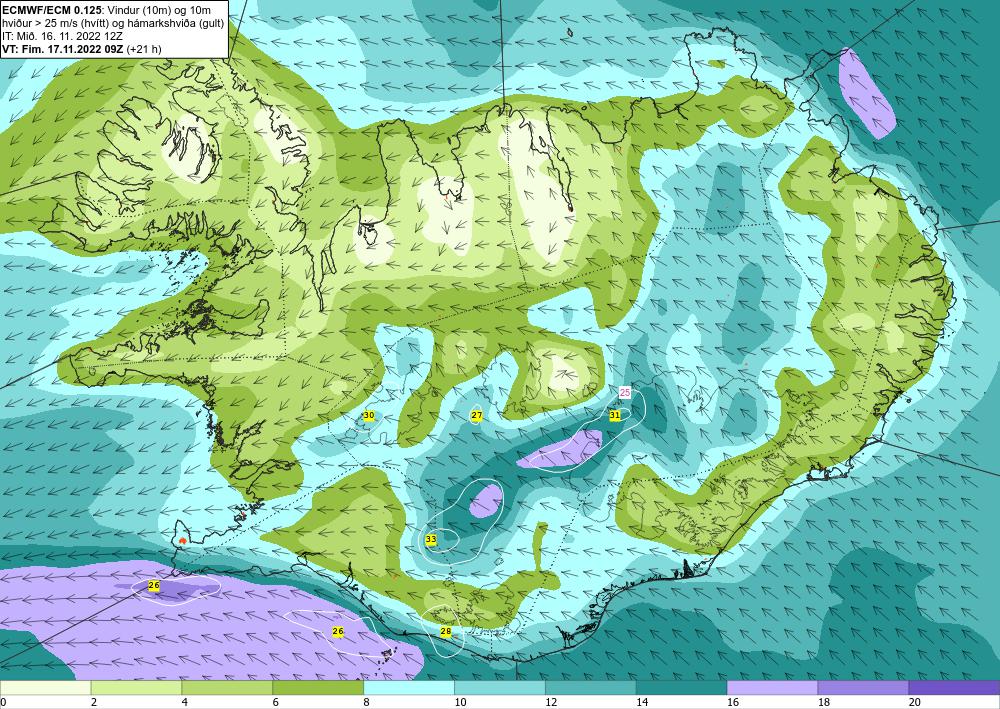Click the scale number 2
Viewport: 1000px width, 709px height.
tap(94, 702)
